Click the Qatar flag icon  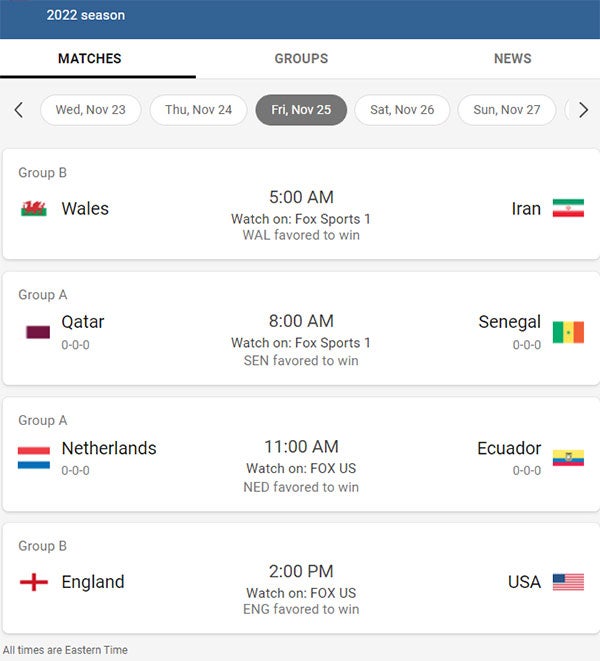point(37,332)
